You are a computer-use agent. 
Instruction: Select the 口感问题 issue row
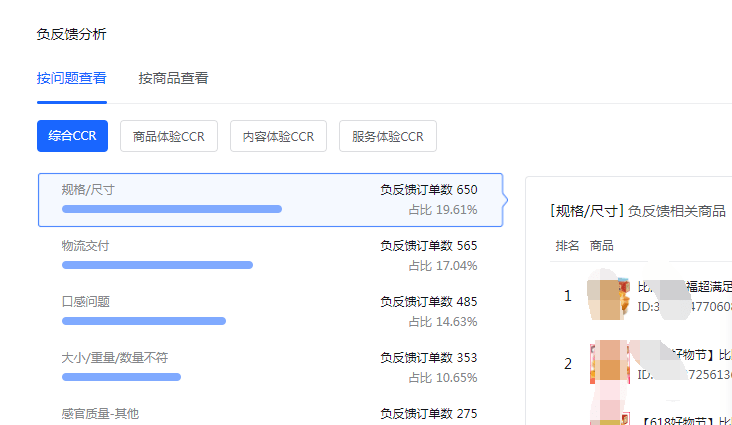tap(270, 311)
